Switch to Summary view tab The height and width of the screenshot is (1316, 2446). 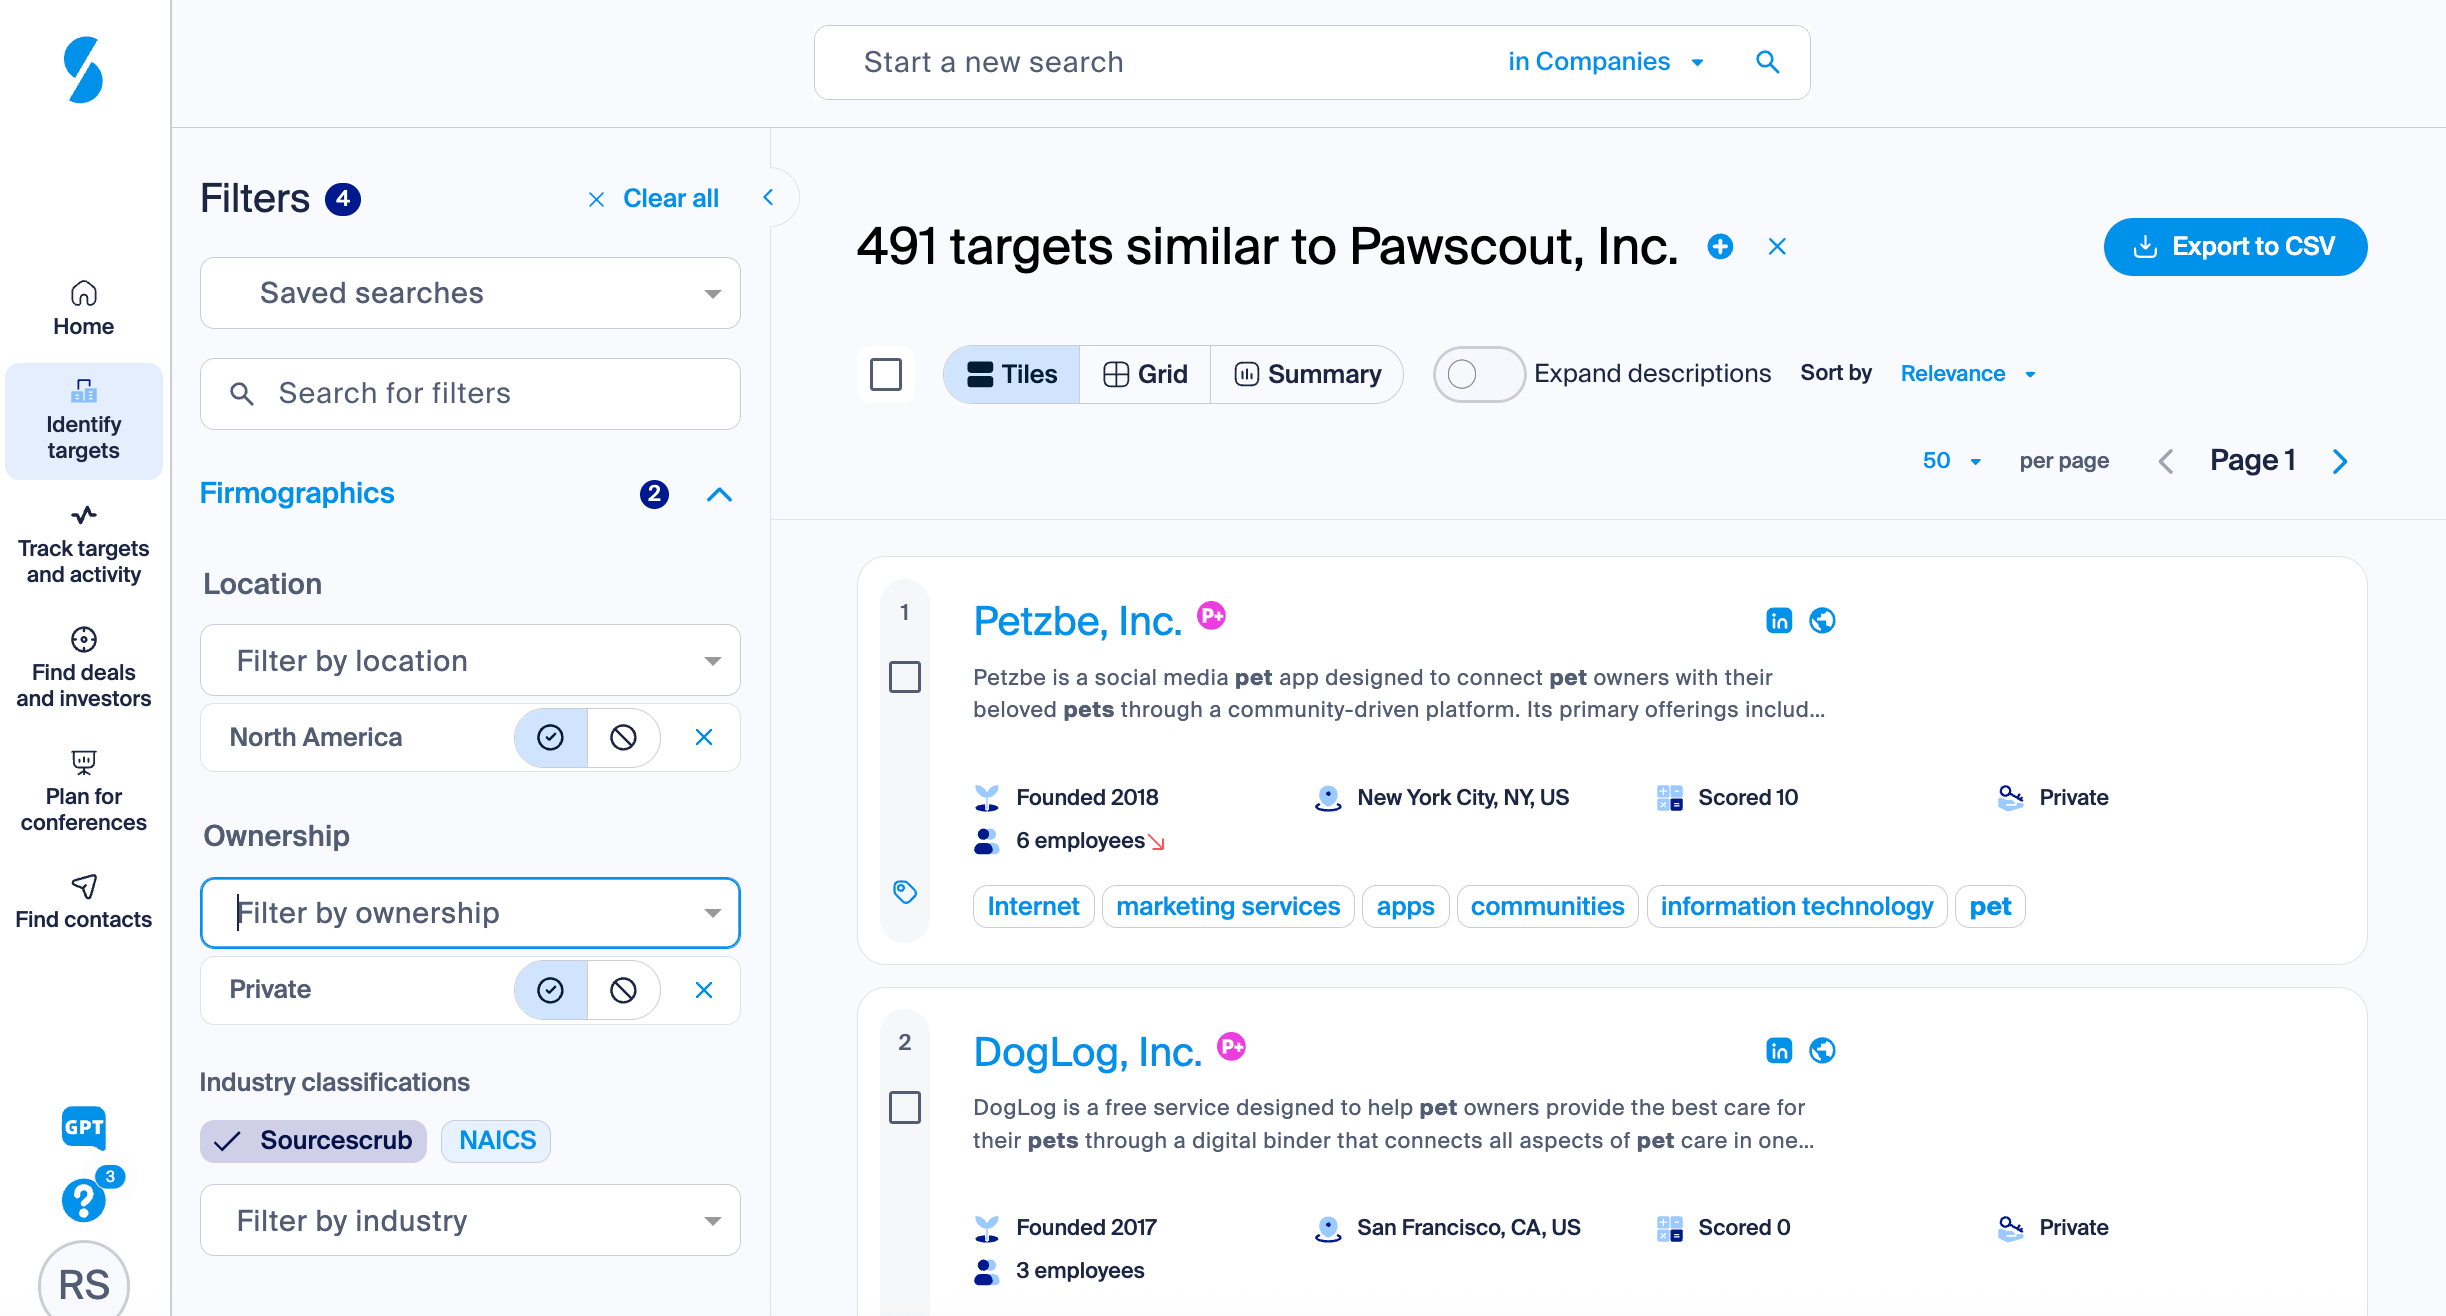(1307, 374)
